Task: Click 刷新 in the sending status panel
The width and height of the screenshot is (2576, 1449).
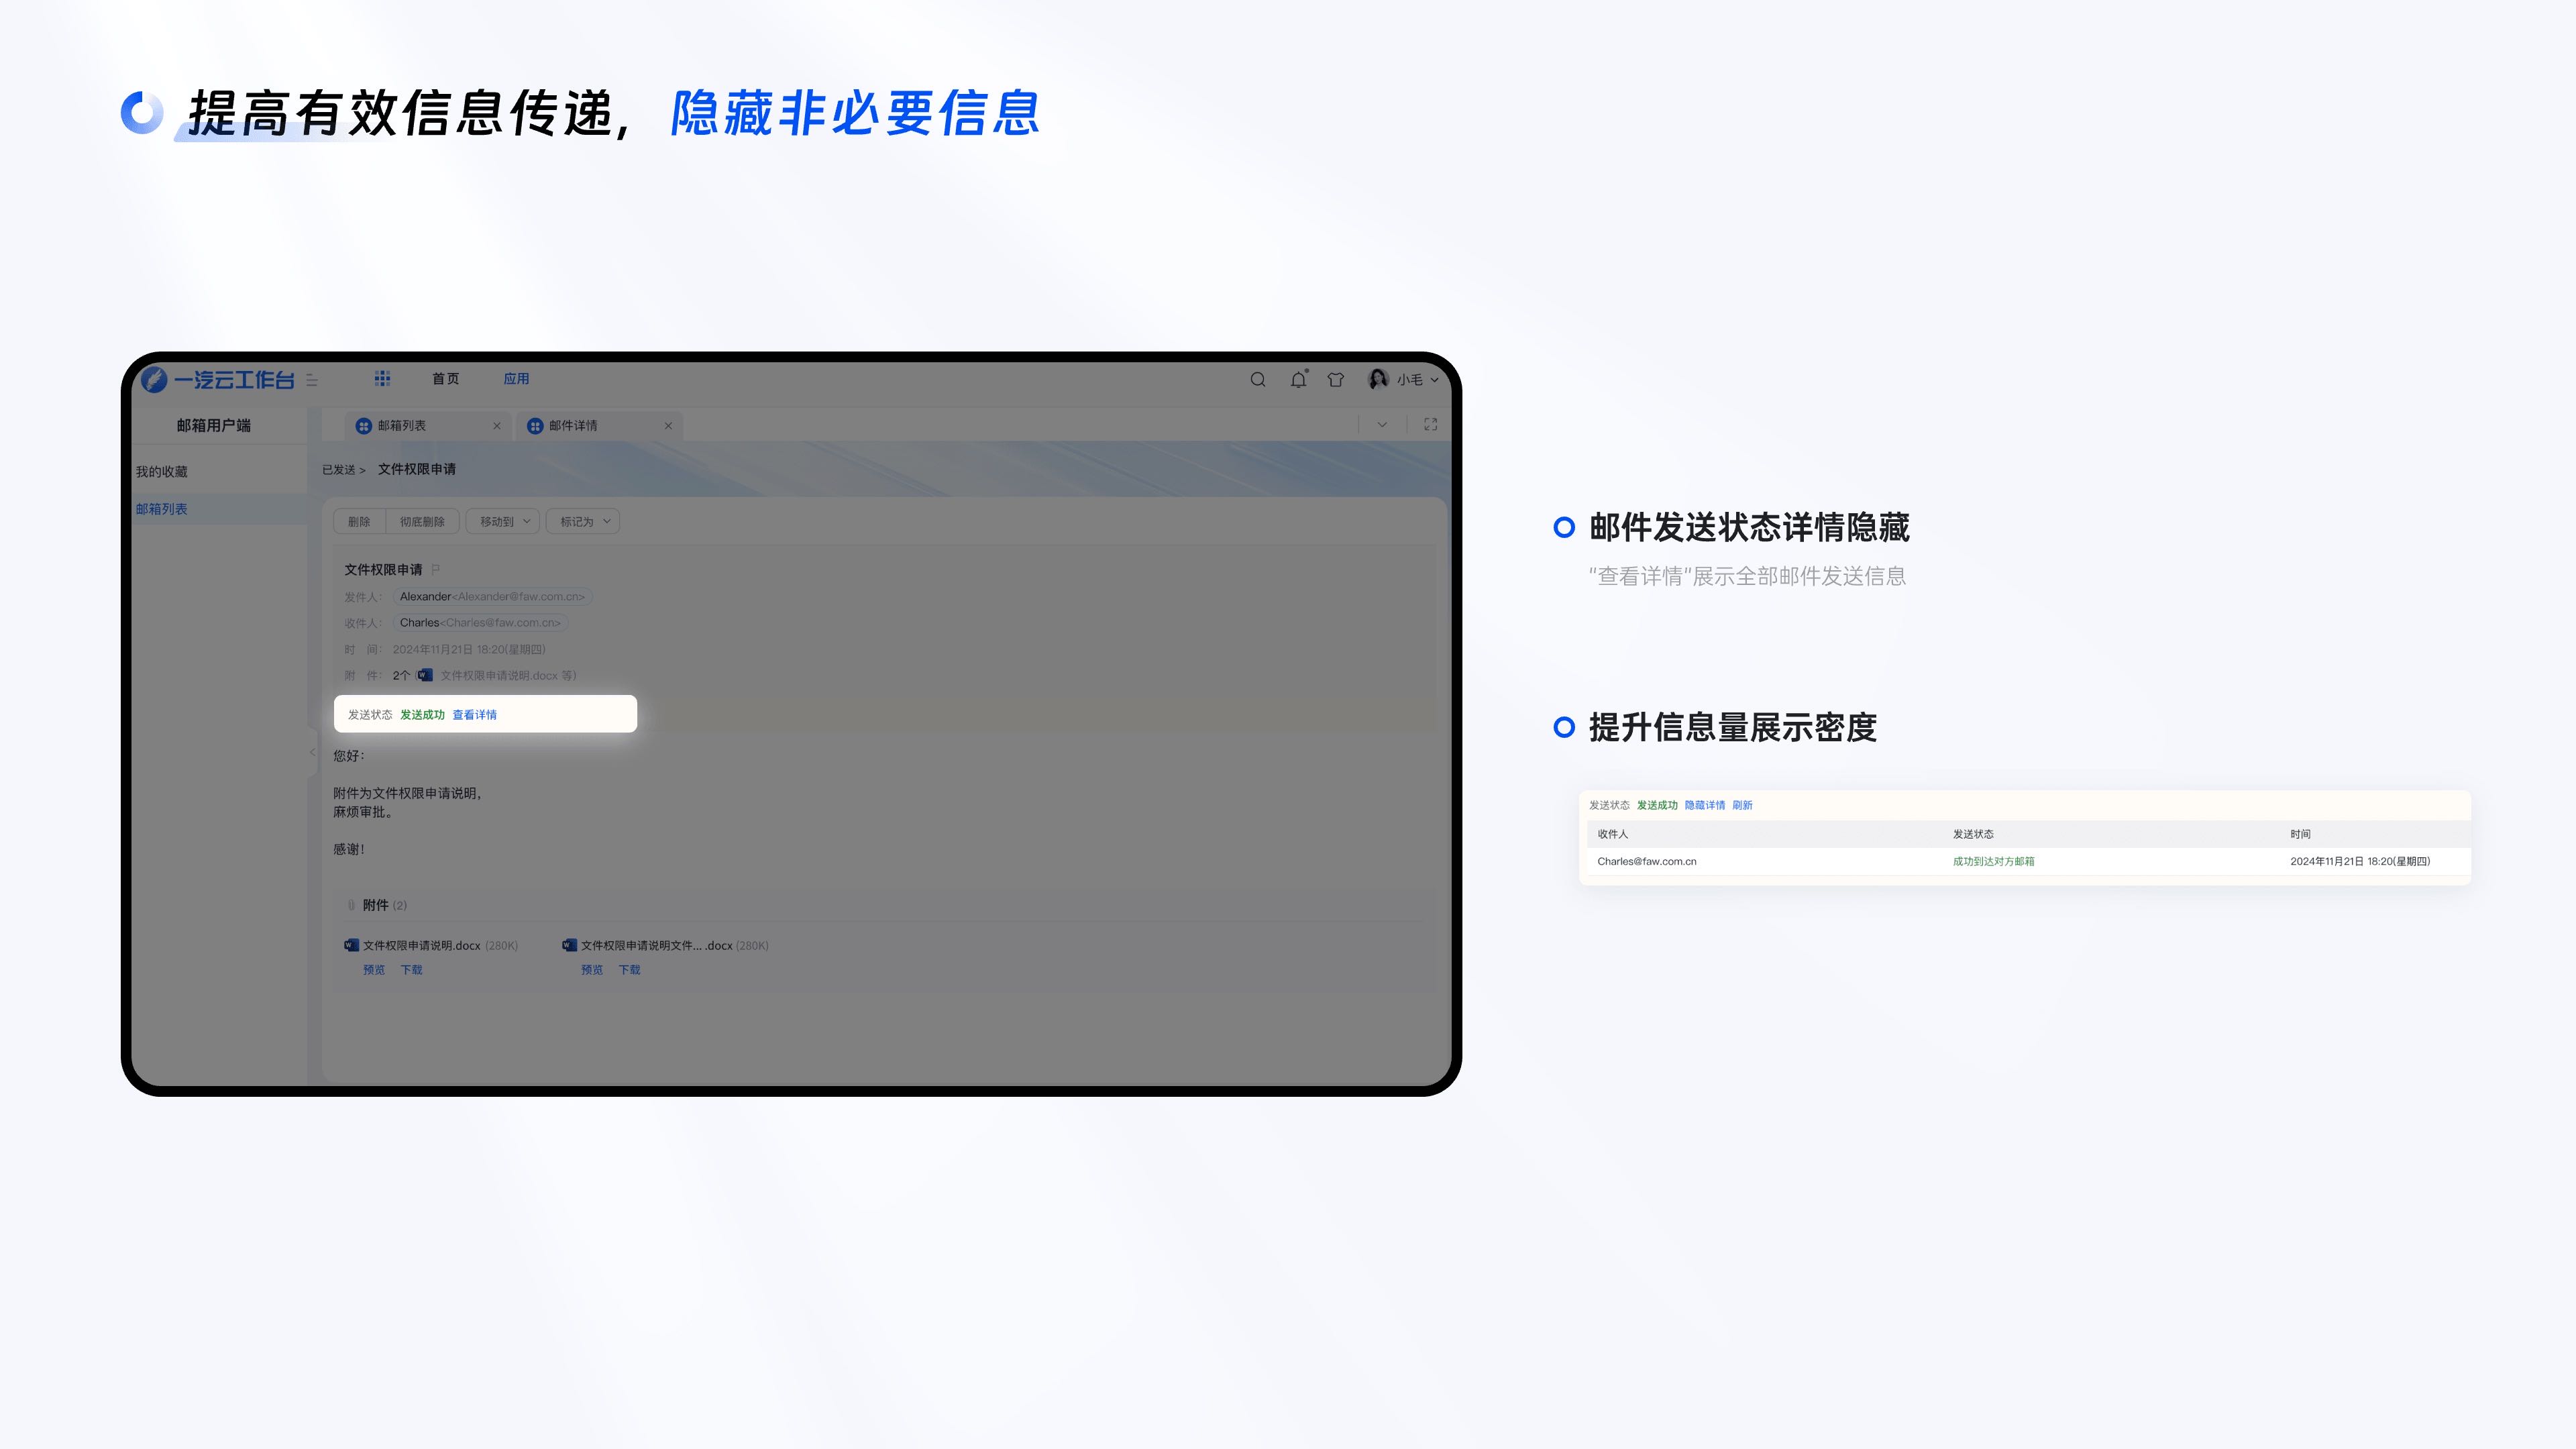Action: click(x=1742, y=805)
